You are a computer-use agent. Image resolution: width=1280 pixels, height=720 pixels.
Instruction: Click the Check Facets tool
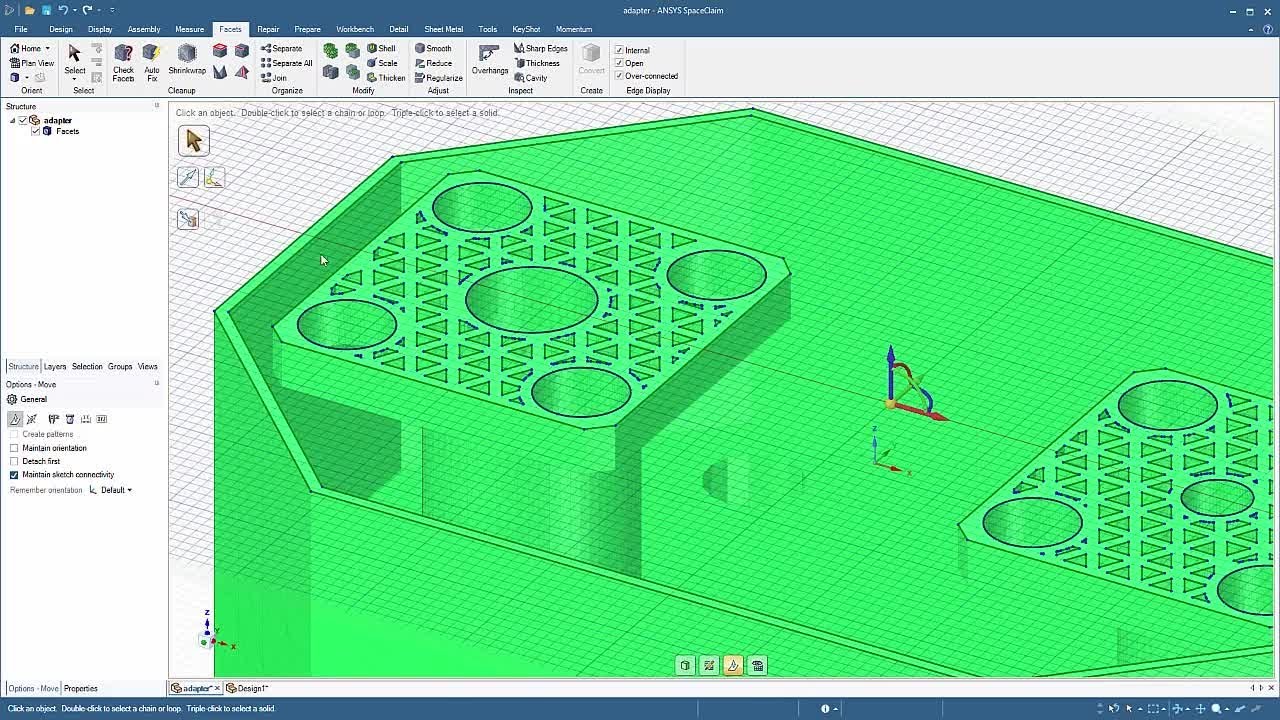coord(123,62)
